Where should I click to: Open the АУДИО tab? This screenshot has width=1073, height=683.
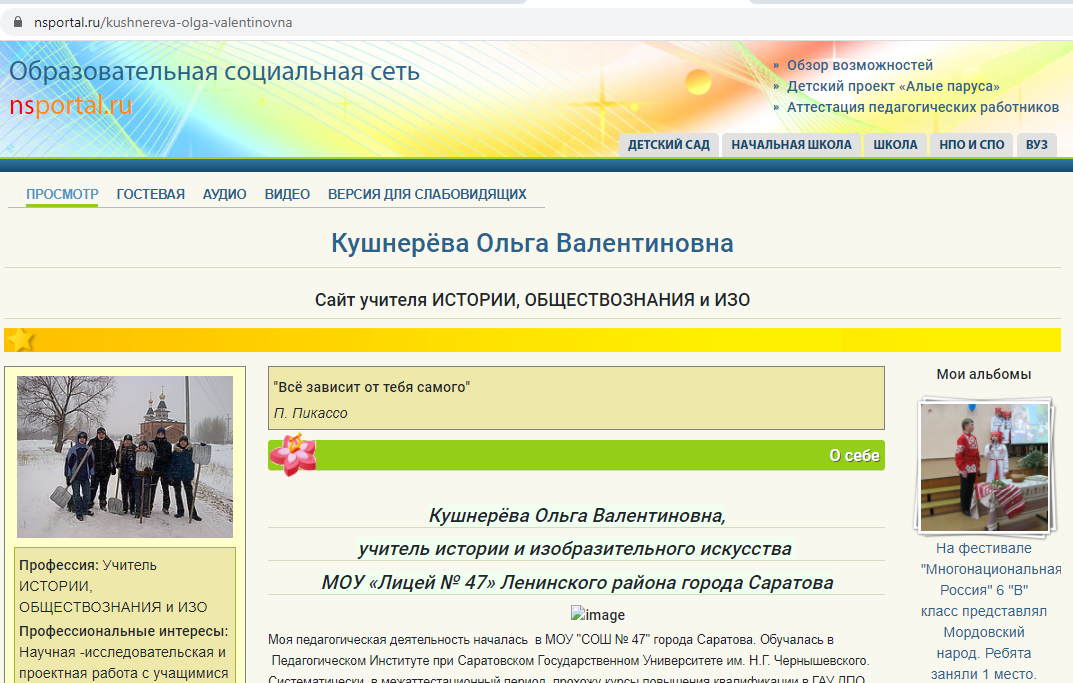tap(224, 194)
